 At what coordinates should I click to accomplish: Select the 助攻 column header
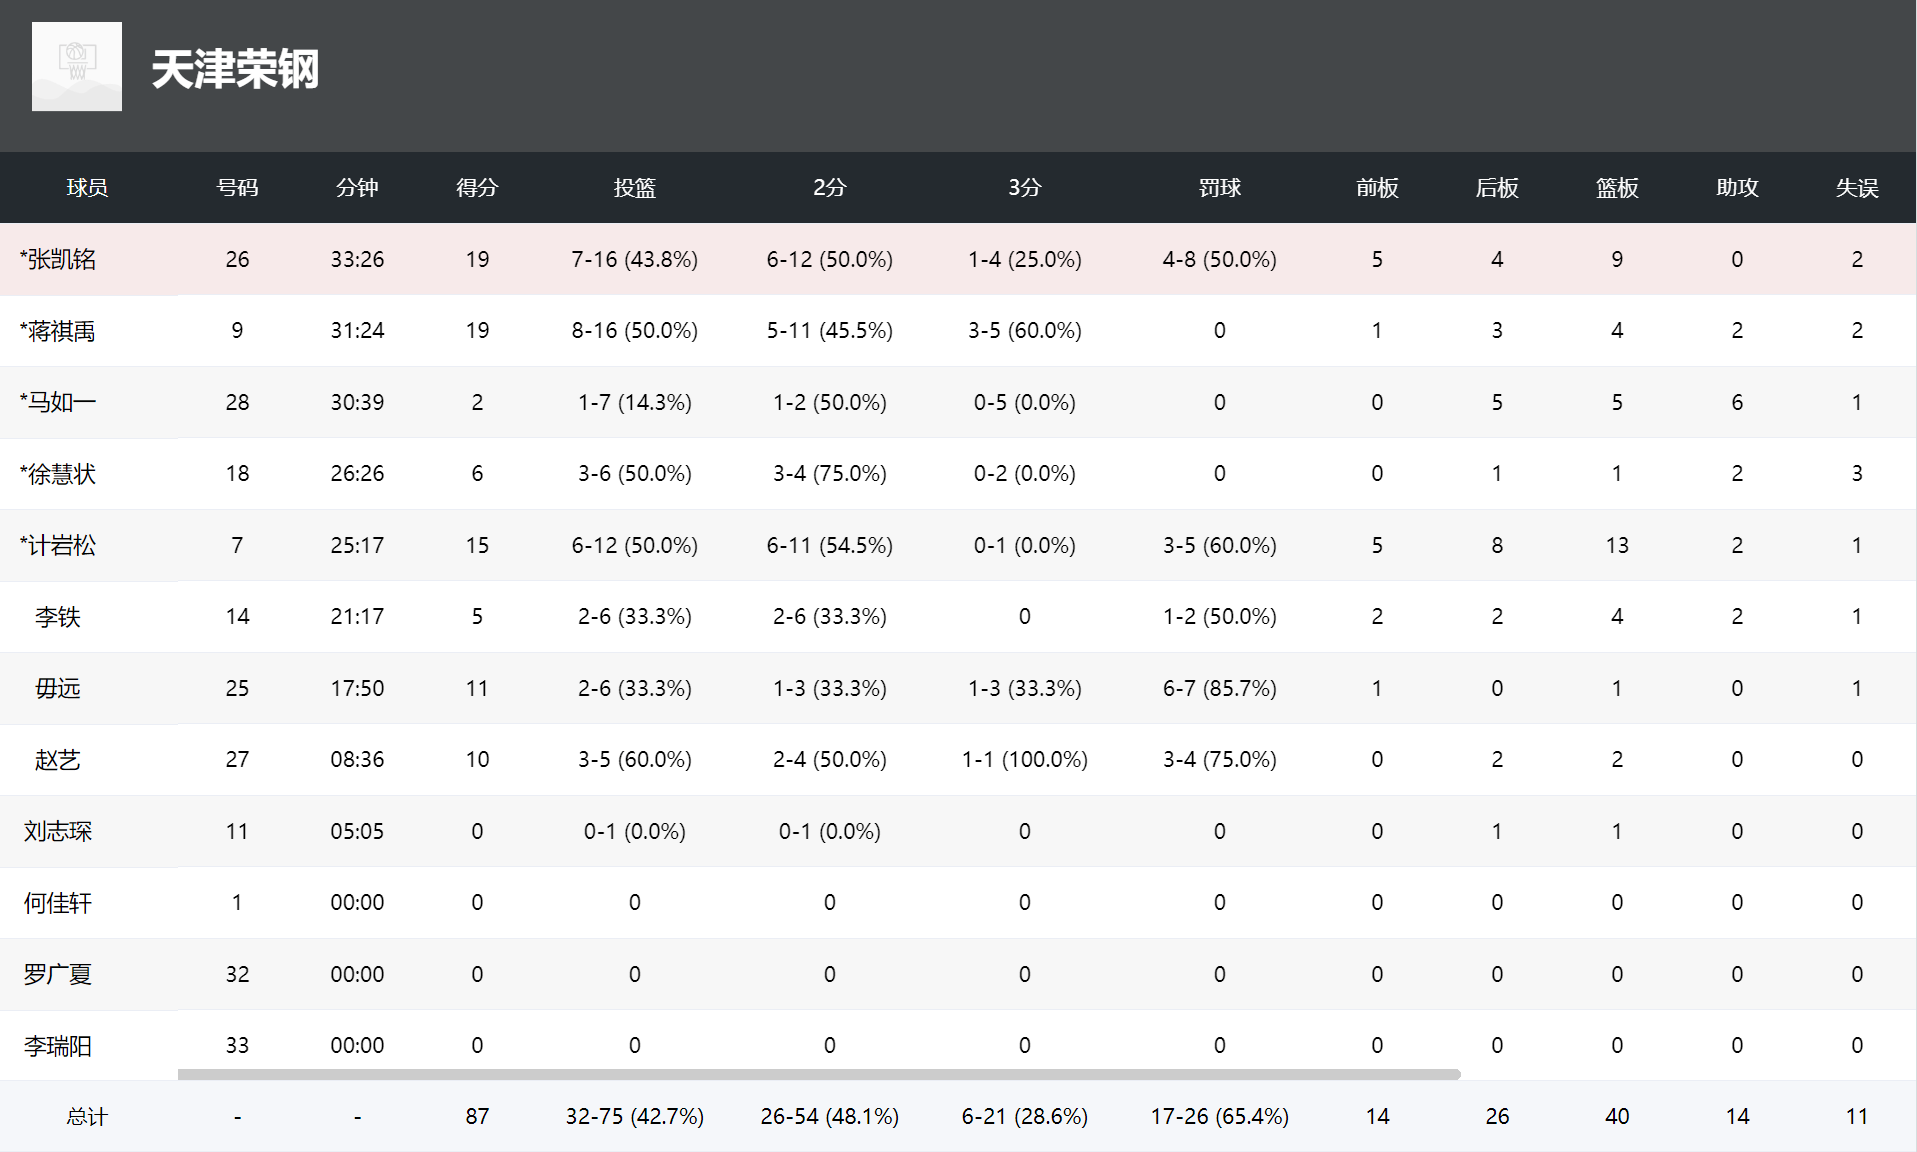pyautogui.click(x=1736, y=188)
